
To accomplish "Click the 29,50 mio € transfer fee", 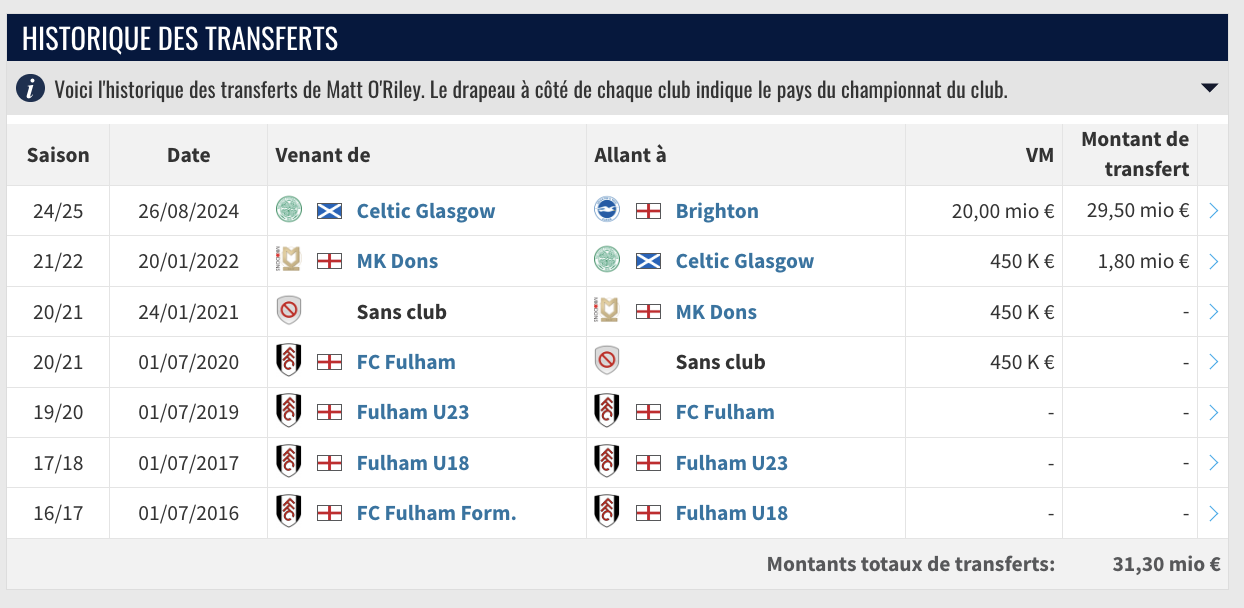I will (x=1137, y=211).
